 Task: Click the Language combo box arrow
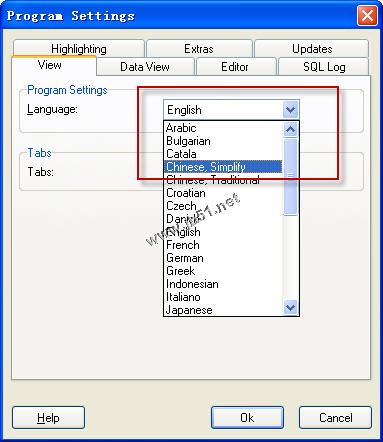pos(290,110)
